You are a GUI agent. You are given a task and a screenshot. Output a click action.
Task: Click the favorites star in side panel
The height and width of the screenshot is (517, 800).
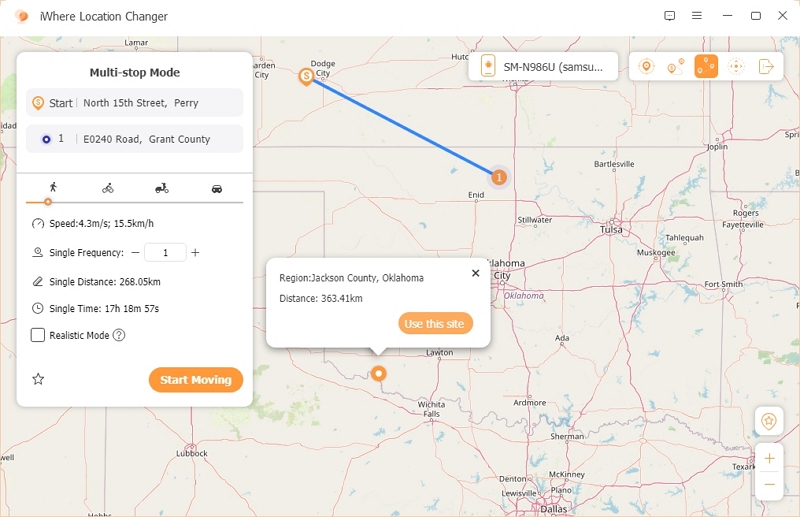(38, 379)
